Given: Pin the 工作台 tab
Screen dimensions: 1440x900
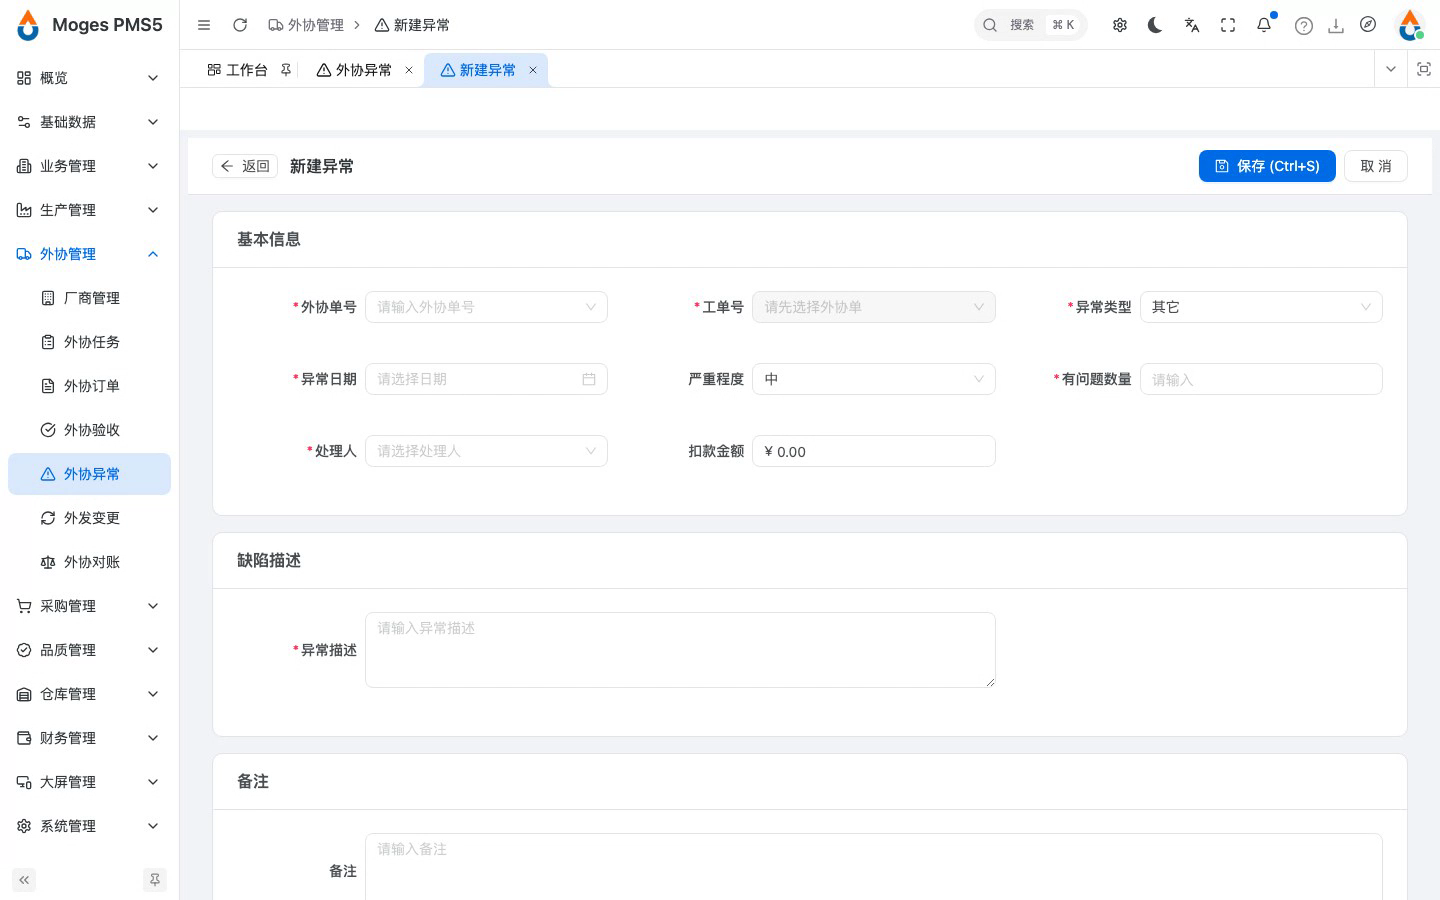Looking at the screenshot, I should [286, 70].
